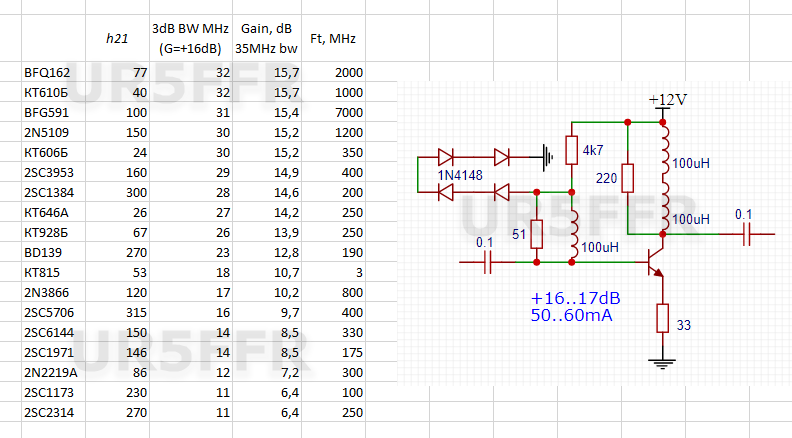Image resolution: width=792 pixels, height=438 pixels.
Task: Select h21 value 24 in КТ606Б row
Action: [118, 153]
